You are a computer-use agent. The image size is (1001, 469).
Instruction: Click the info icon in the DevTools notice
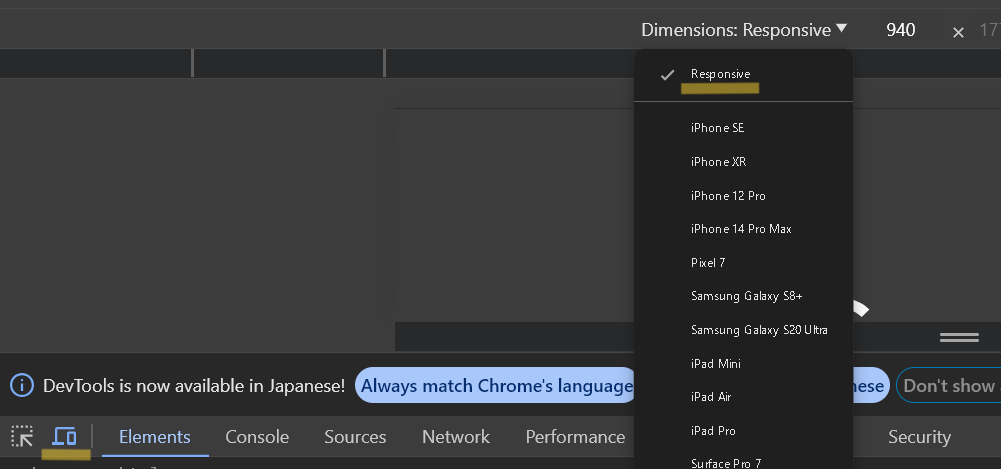(22, 385)
